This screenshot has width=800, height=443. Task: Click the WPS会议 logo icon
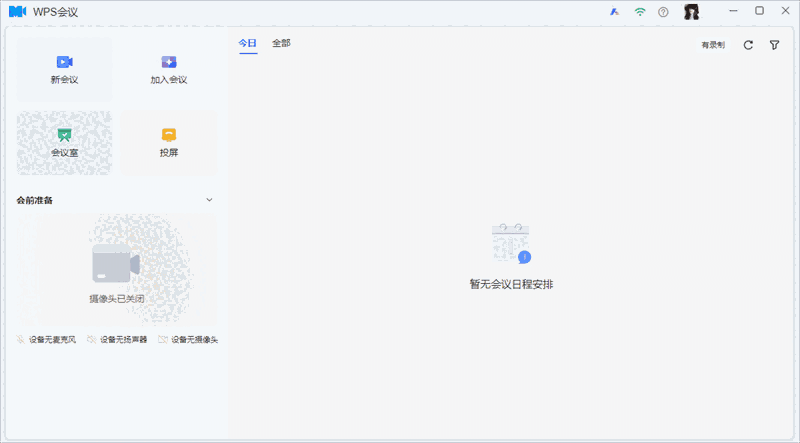coord(17,11)
